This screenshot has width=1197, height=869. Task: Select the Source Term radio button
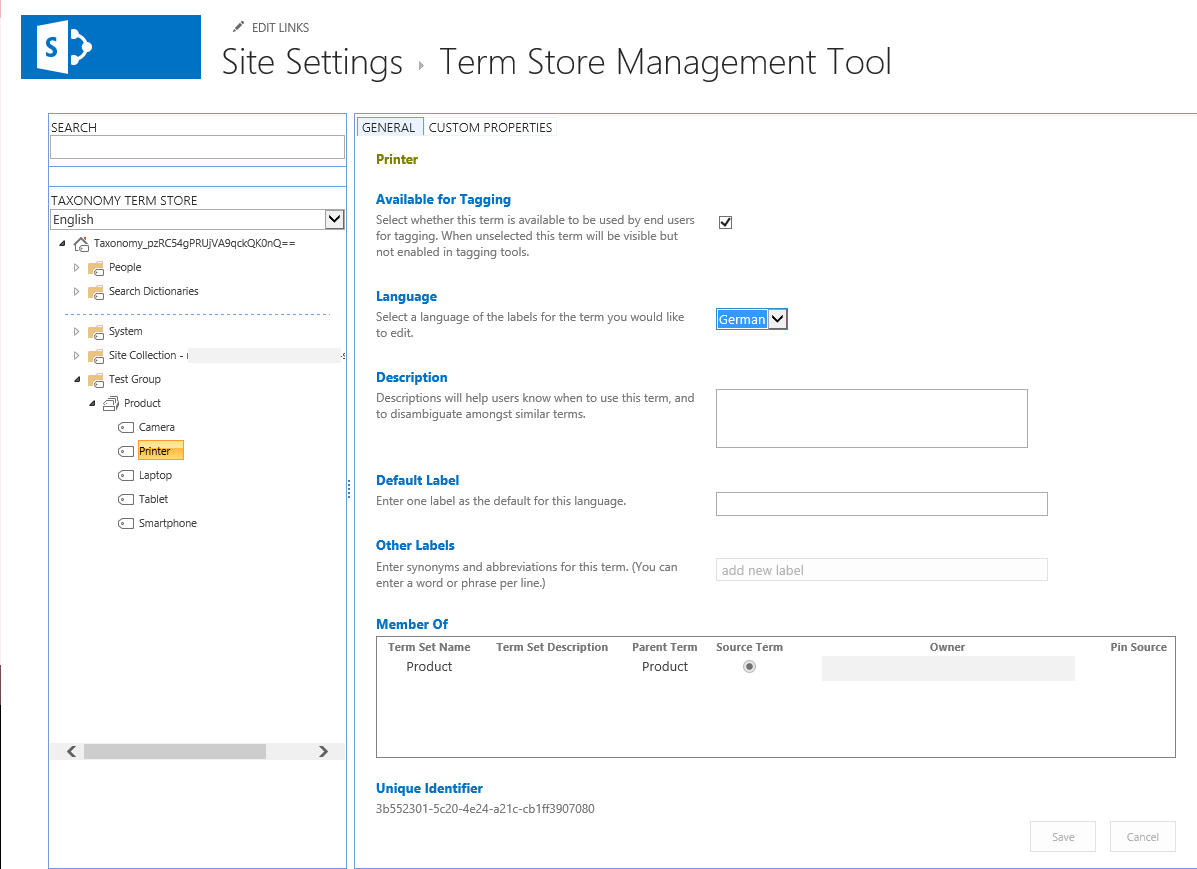click(749, 667)
